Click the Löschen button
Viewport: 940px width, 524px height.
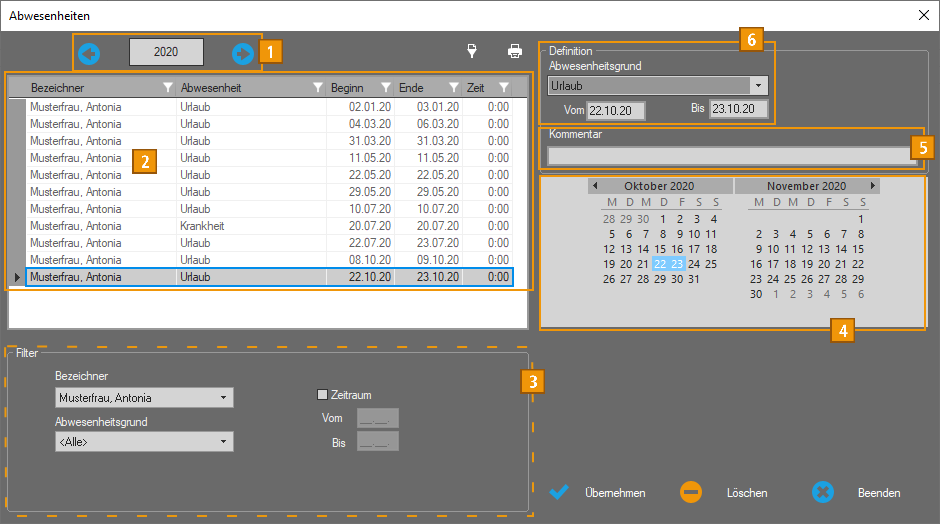click(x=724, y=493)
